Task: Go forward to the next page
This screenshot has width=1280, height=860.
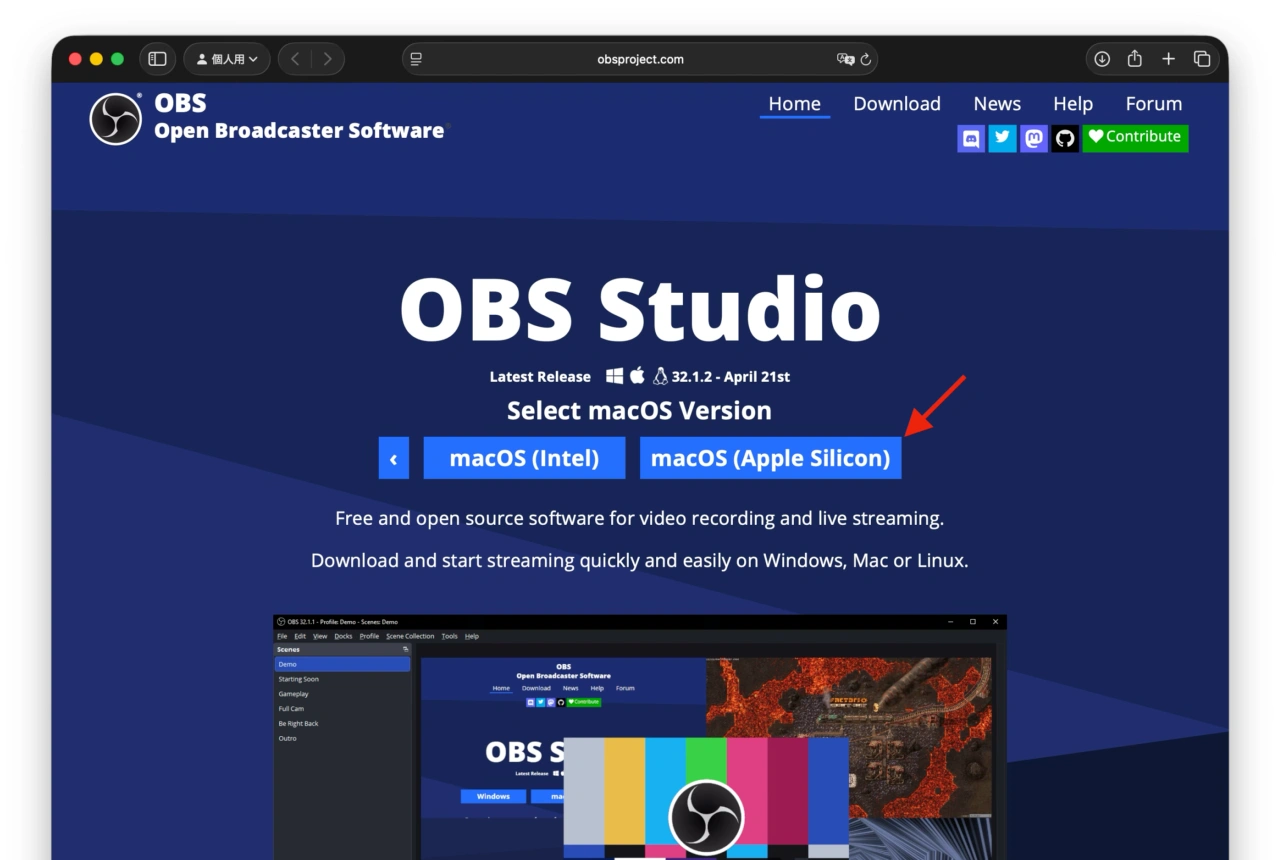Action: [x=327, y=59]
